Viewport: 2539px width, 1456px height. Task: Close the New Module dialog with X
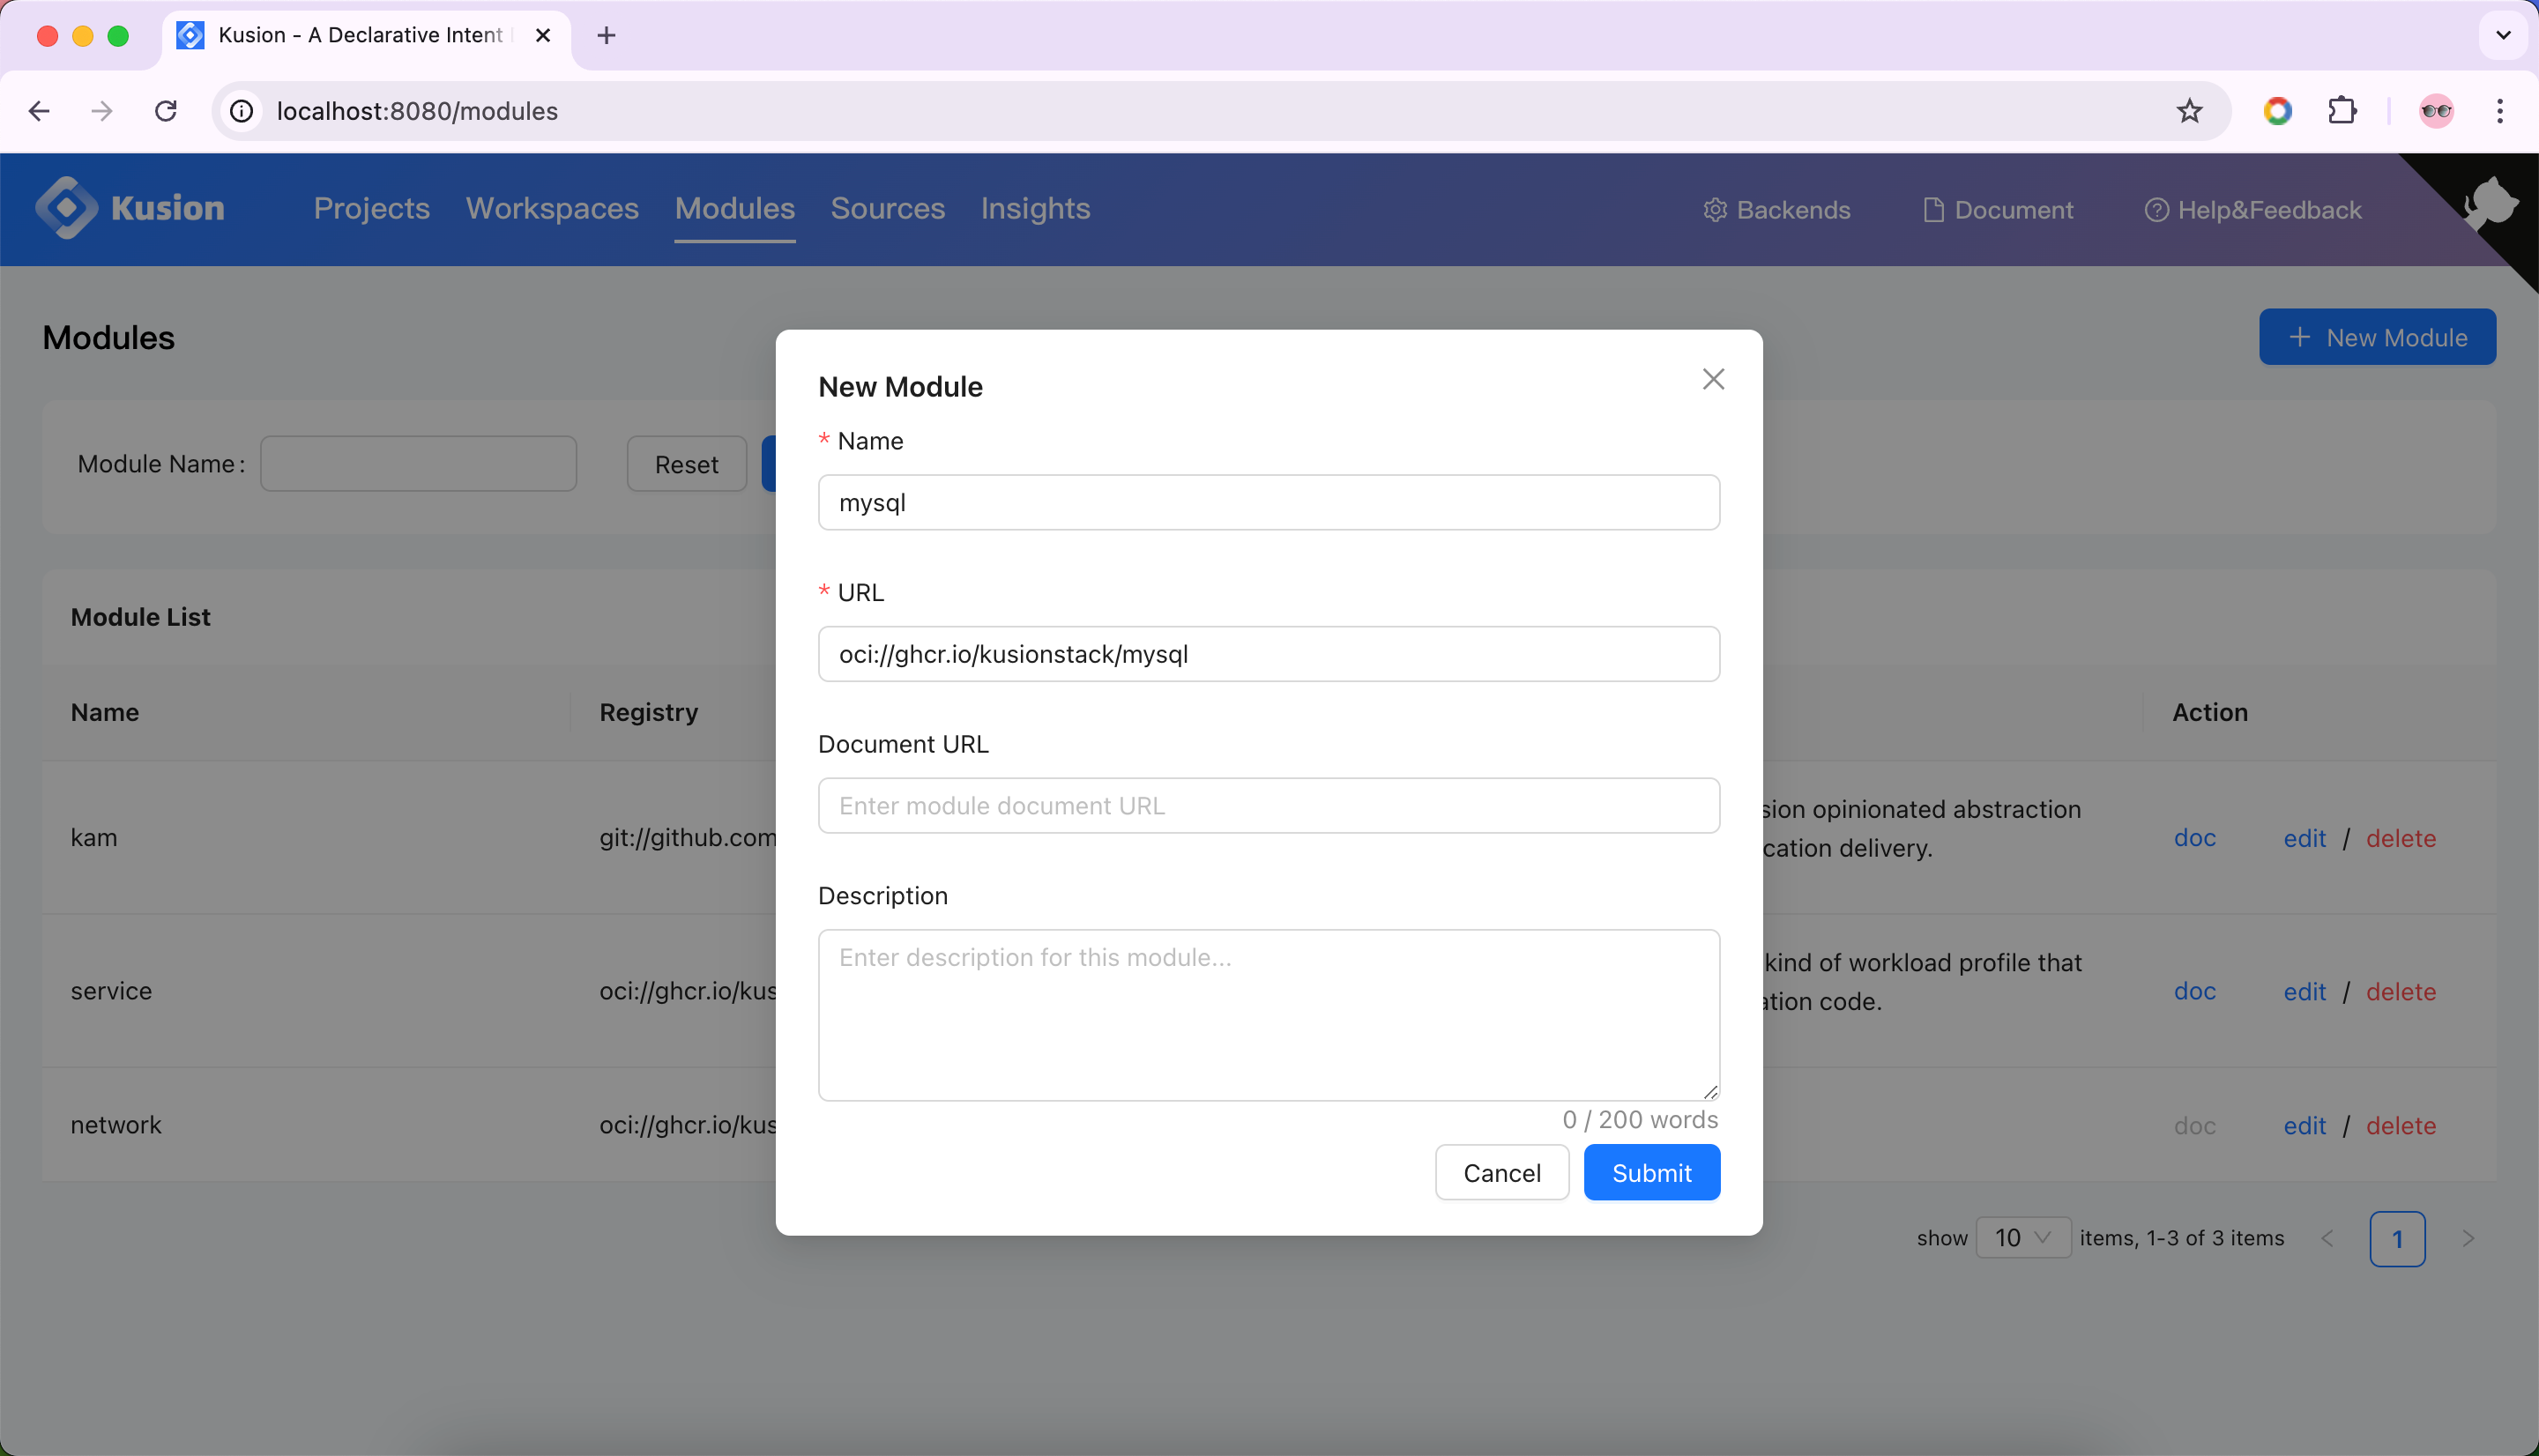[1713, 379]
